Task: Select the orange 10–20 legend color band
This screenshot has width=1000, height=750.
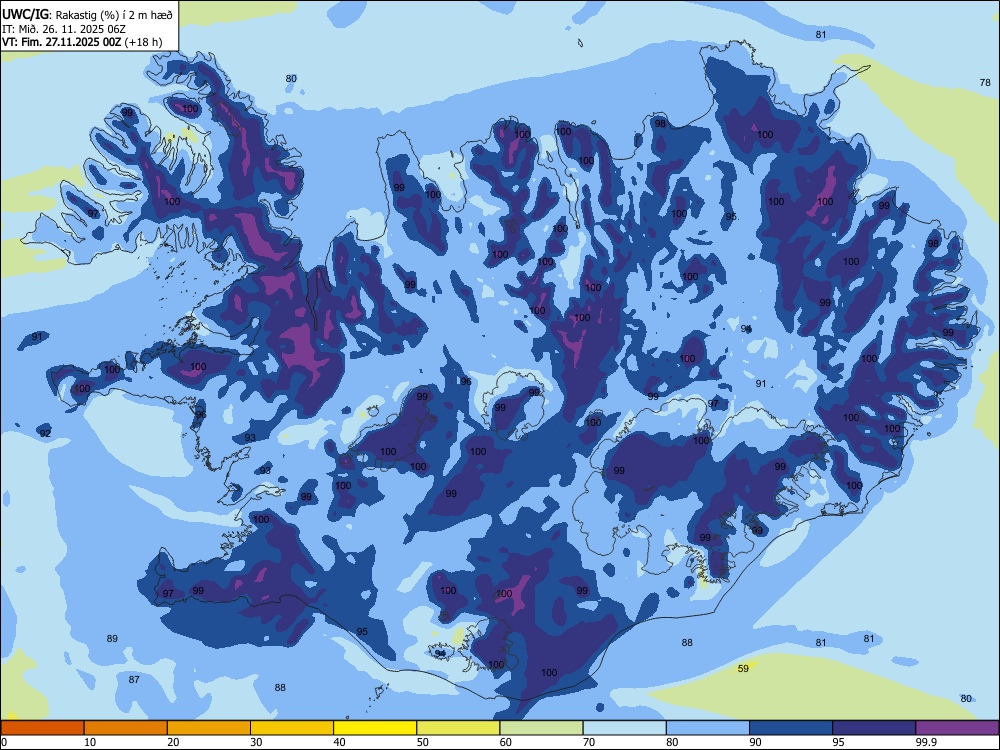Action: point(126,728)
